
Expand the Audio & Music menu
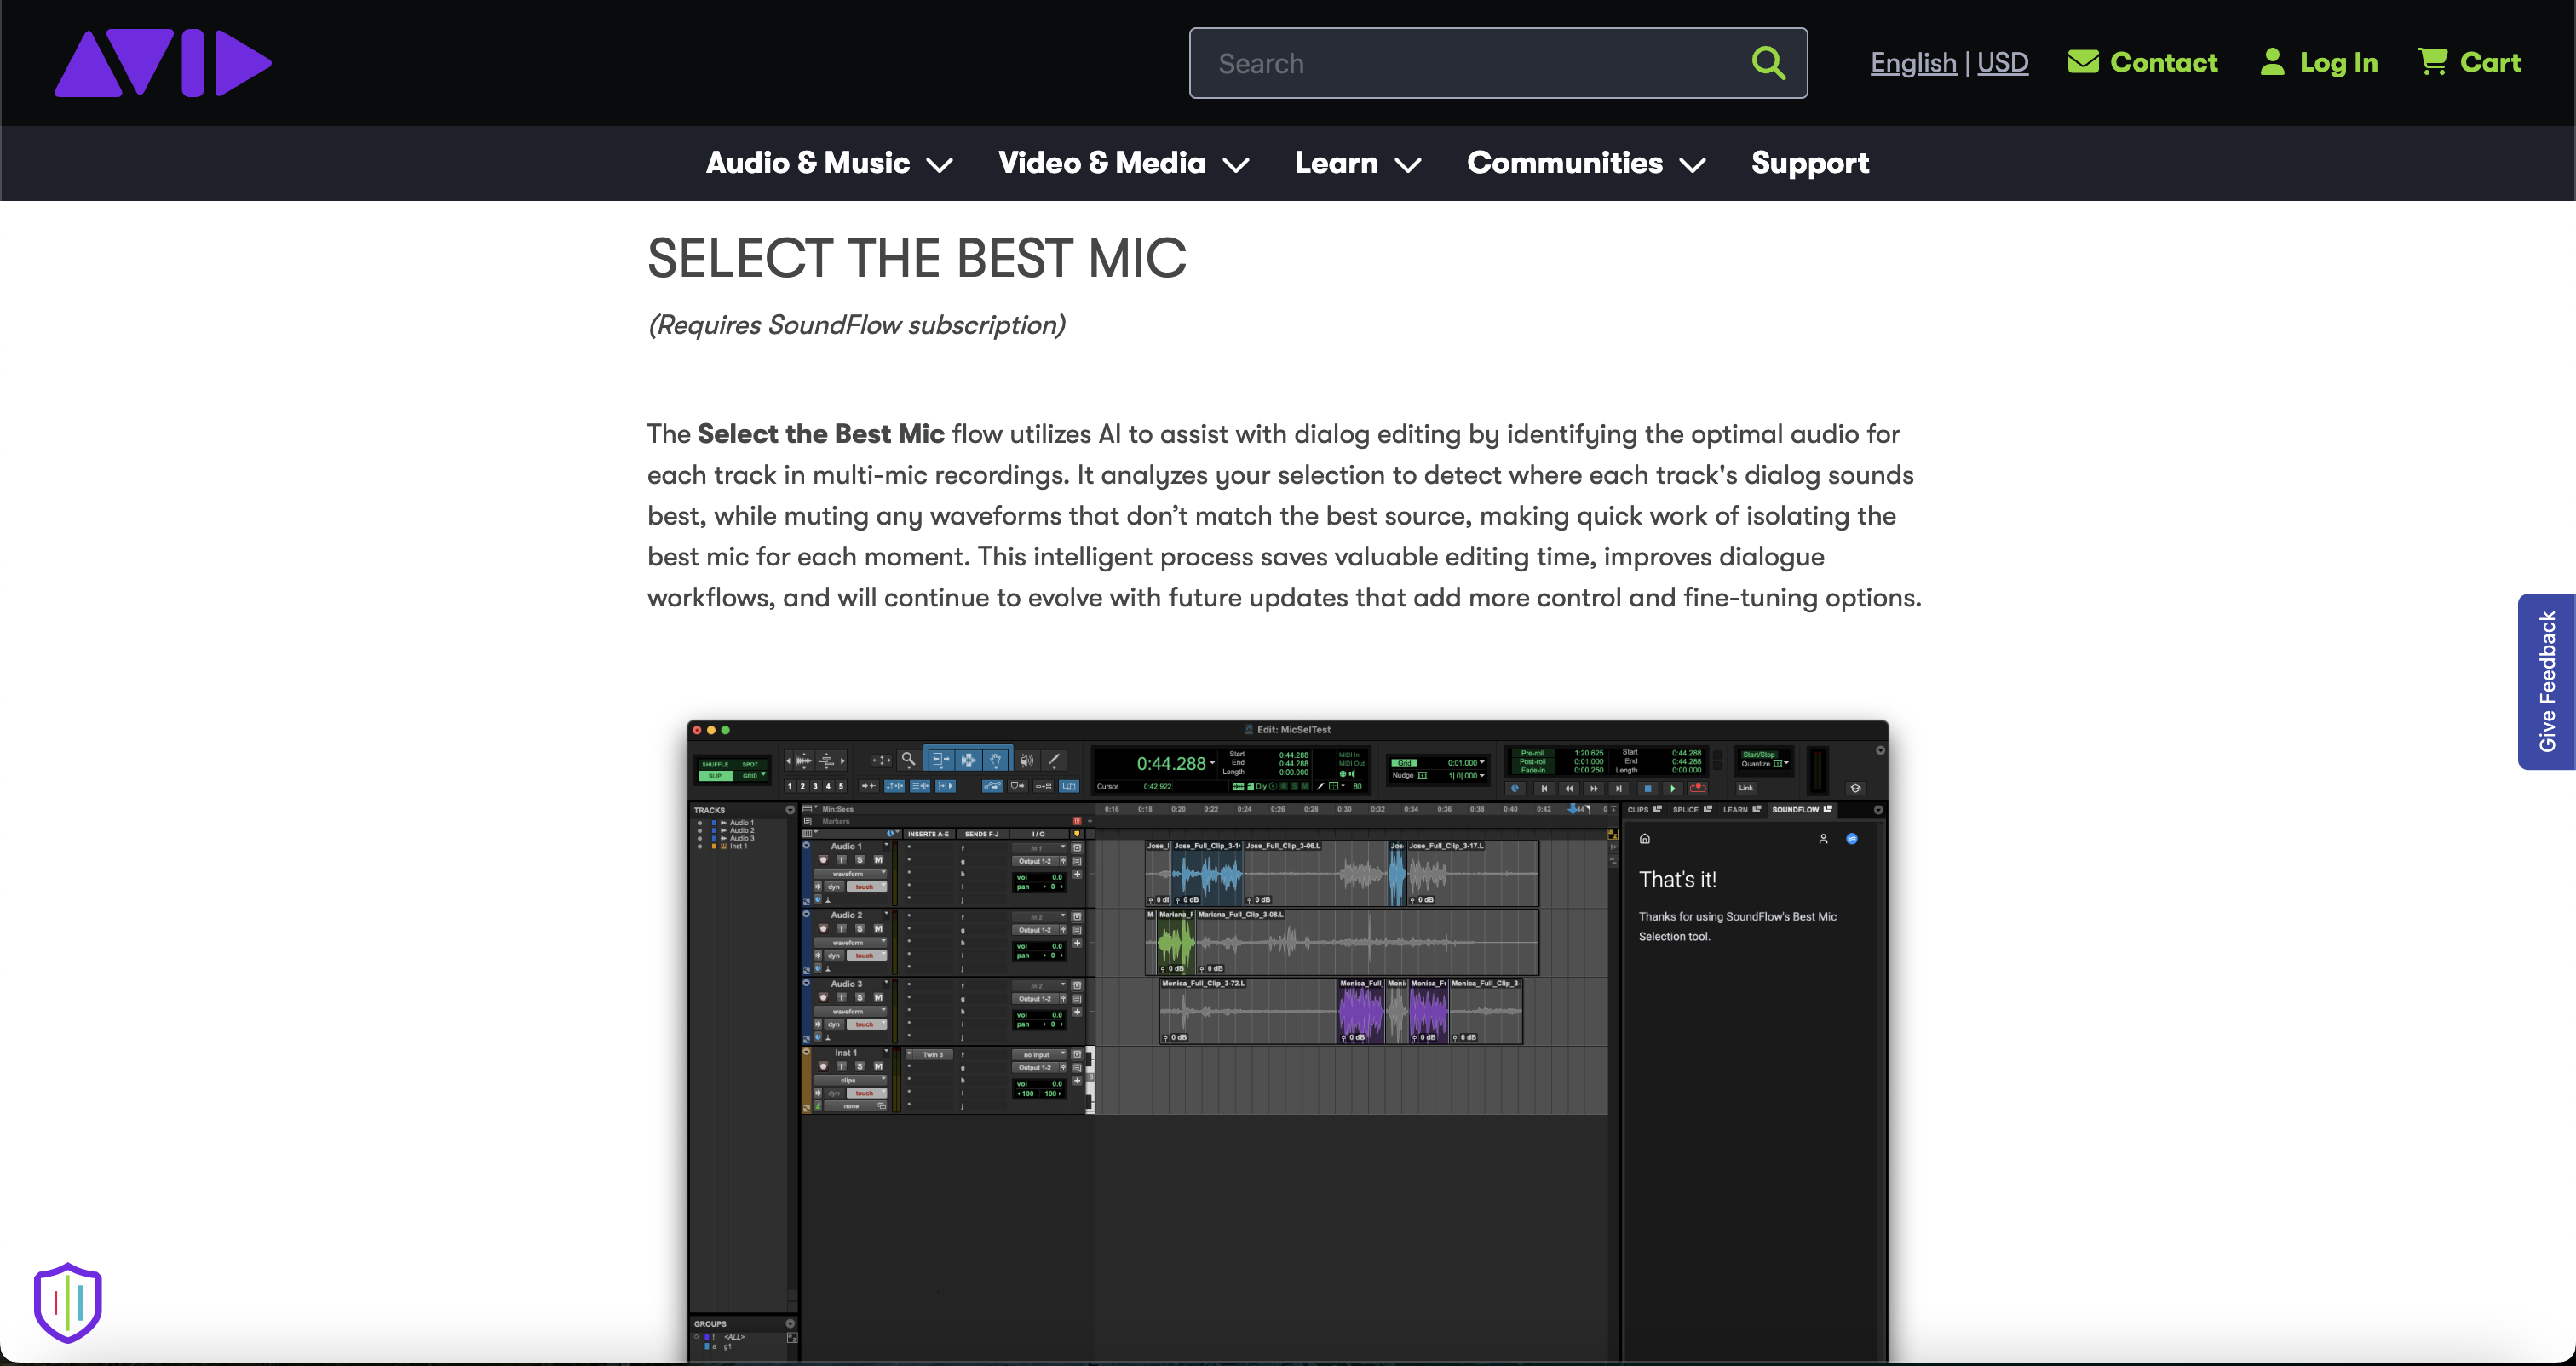point(828,163)
